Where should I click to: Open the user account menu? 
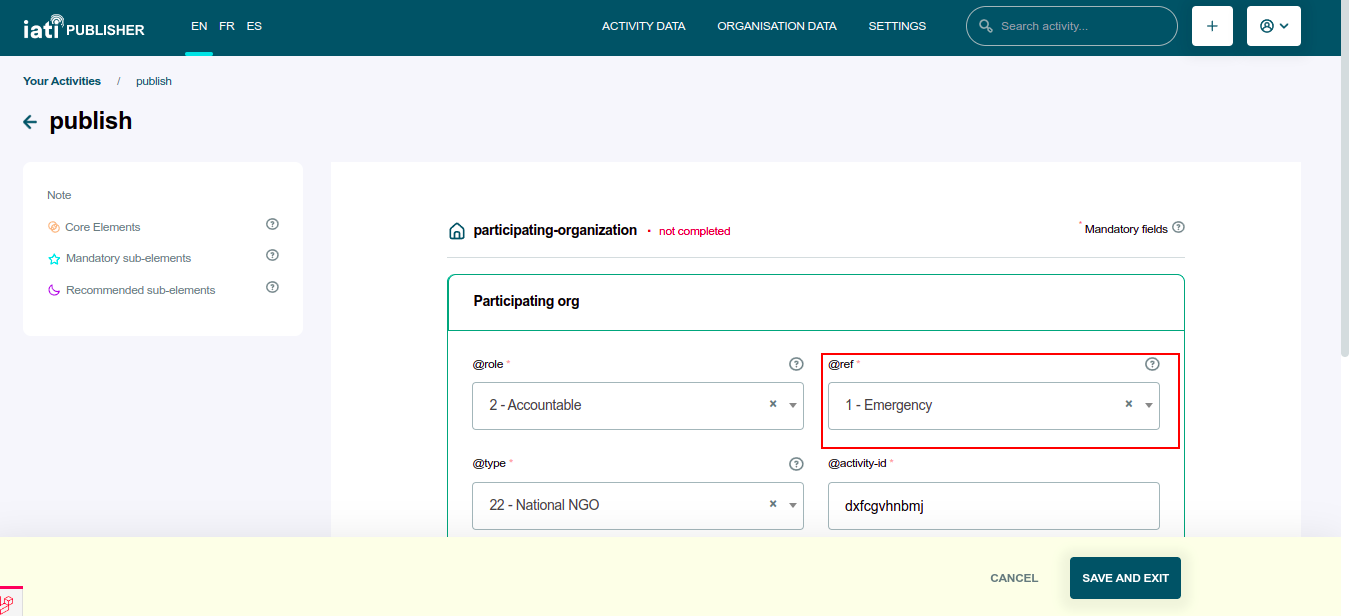coord(1274,26)
